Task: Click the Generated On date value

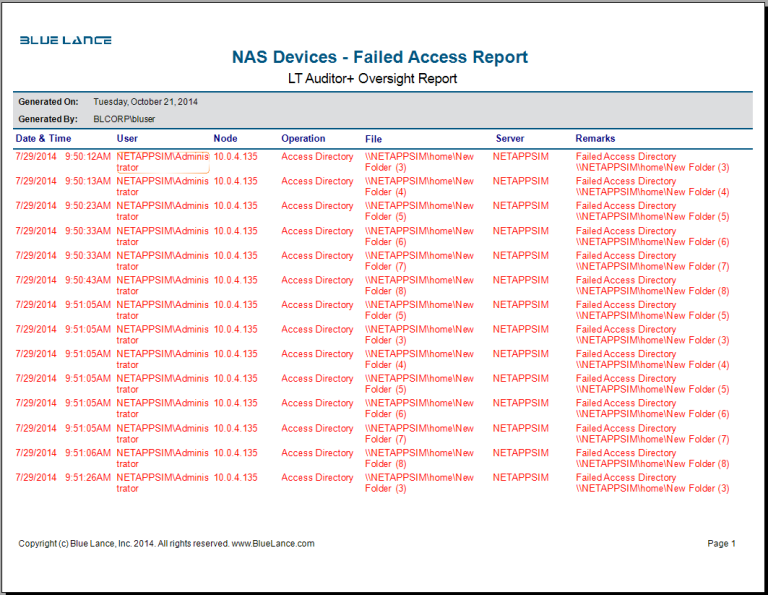Action: click(x=145, y=102)
